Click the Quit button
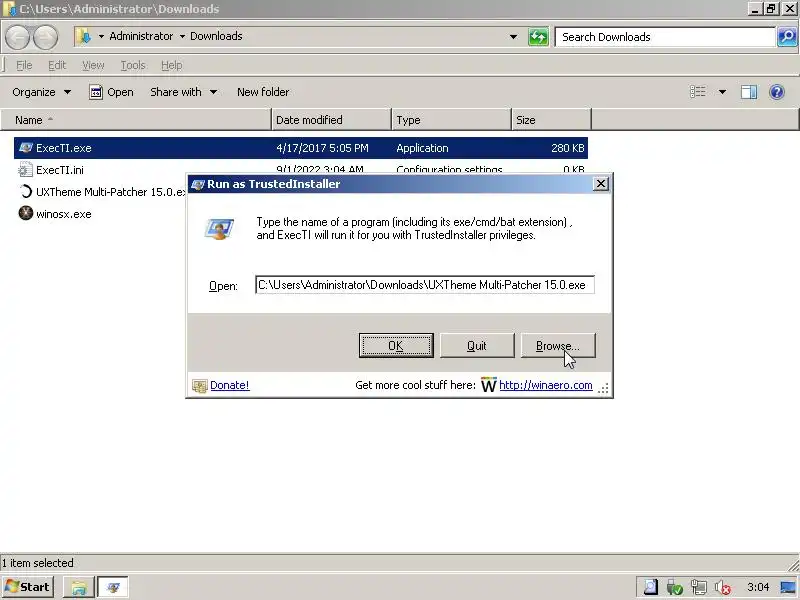The height and width of the screenshot is (600, 800). coord(477,345)
